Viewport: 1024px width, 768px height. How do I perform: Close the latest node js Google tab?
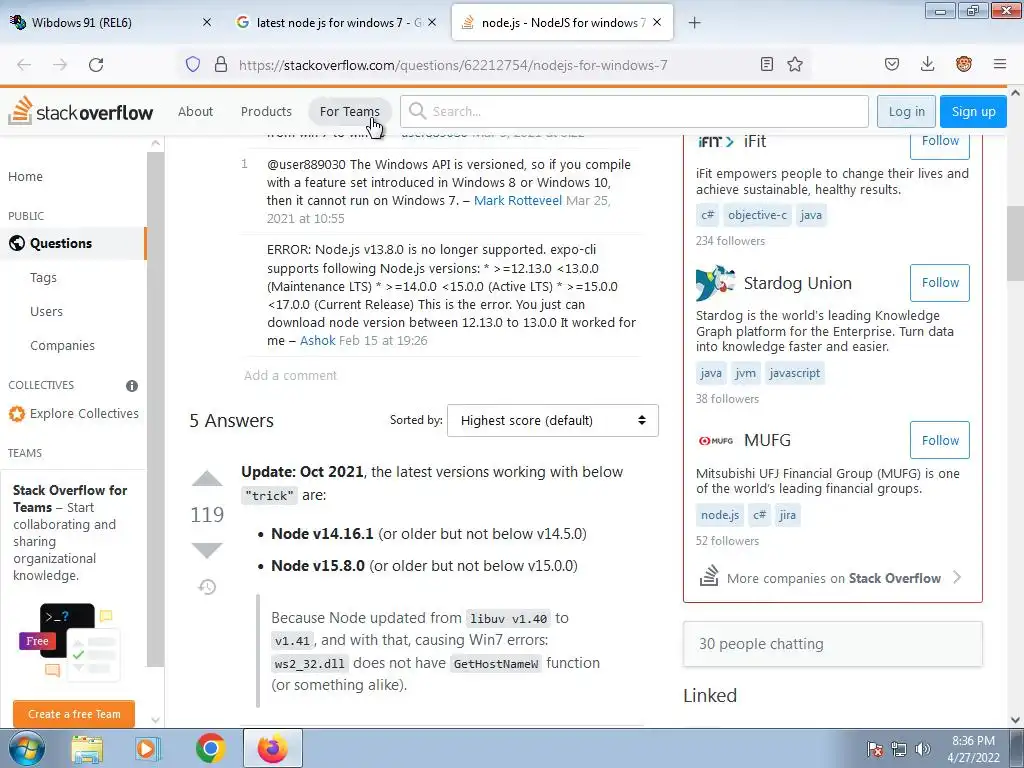[x=432, y=22]
